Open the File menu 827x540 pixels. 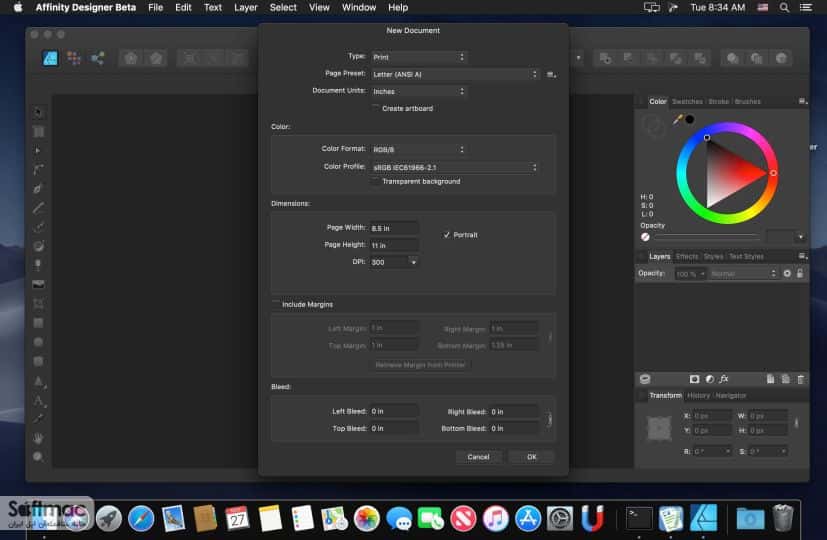pos(156,7)
